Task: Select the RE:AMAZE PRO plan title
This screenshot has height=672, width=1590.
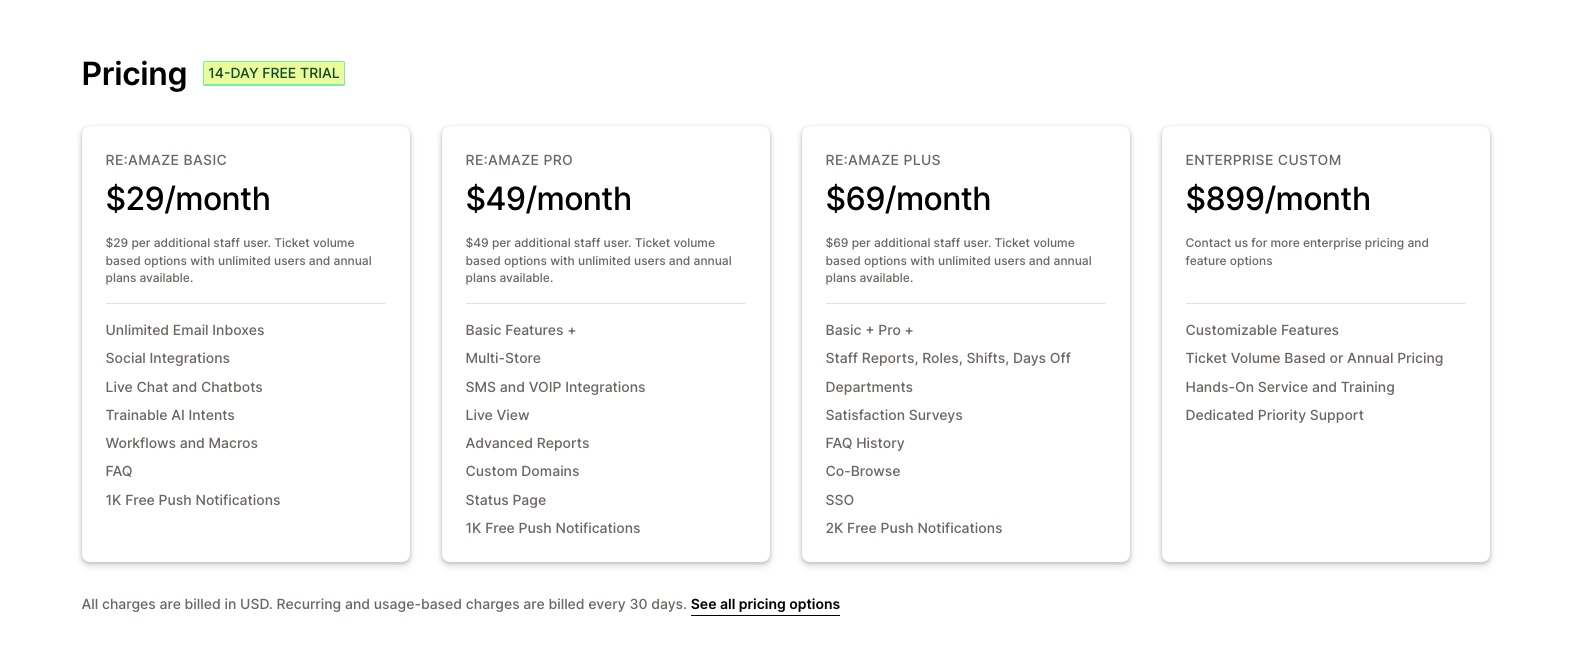Action: click(519, 160)
